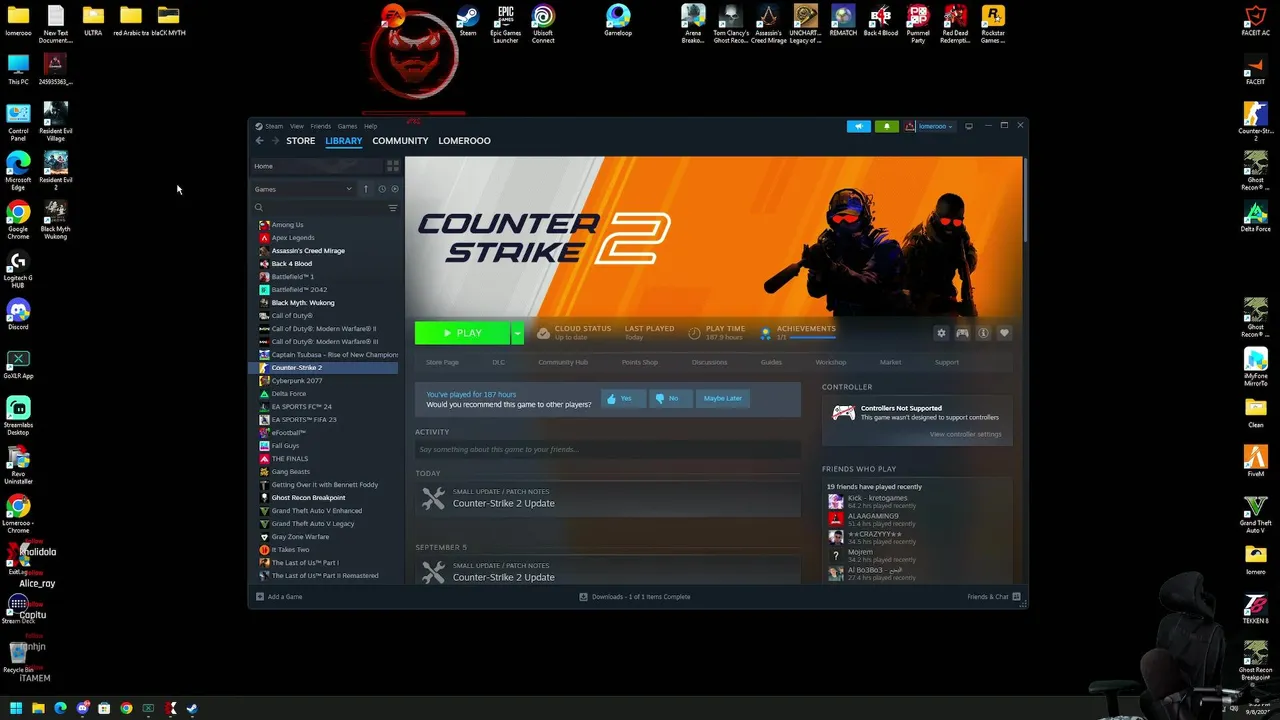
Task: Click the game info icon for Counter-Strike 2
Action: pos(983,333)
